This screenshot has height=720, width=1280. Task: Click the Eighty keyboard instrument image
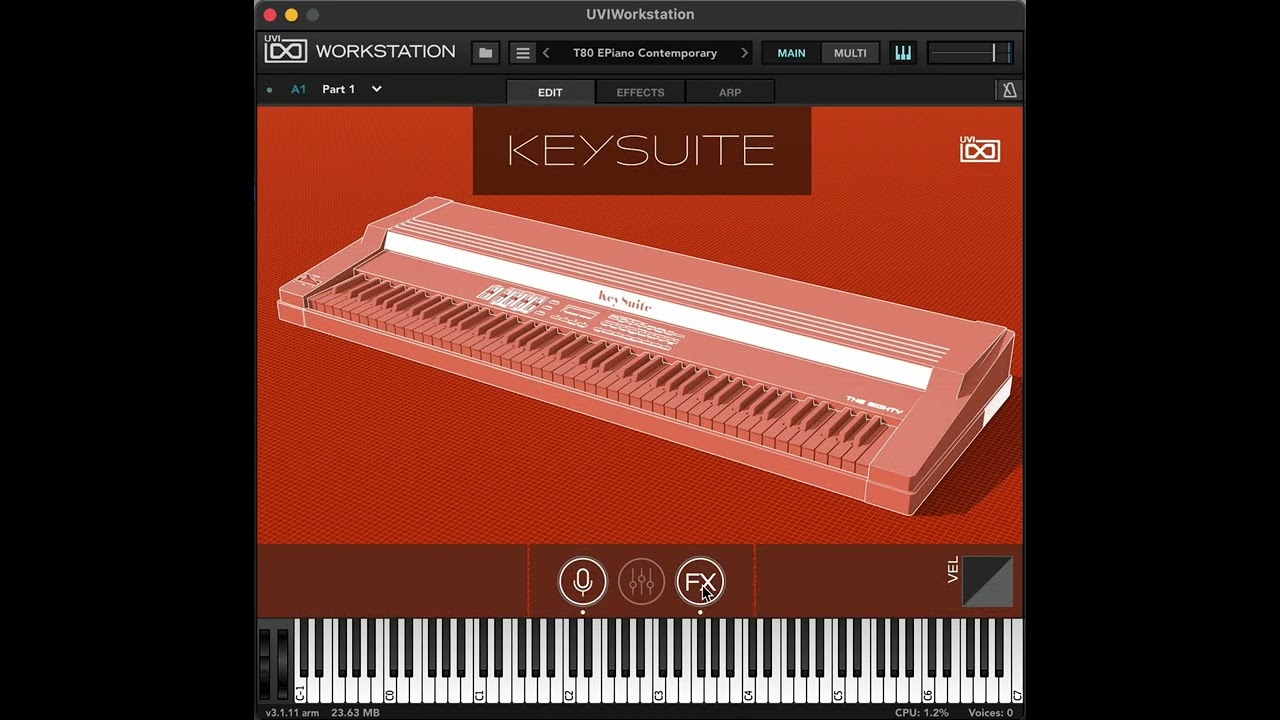tap(646, 355)
